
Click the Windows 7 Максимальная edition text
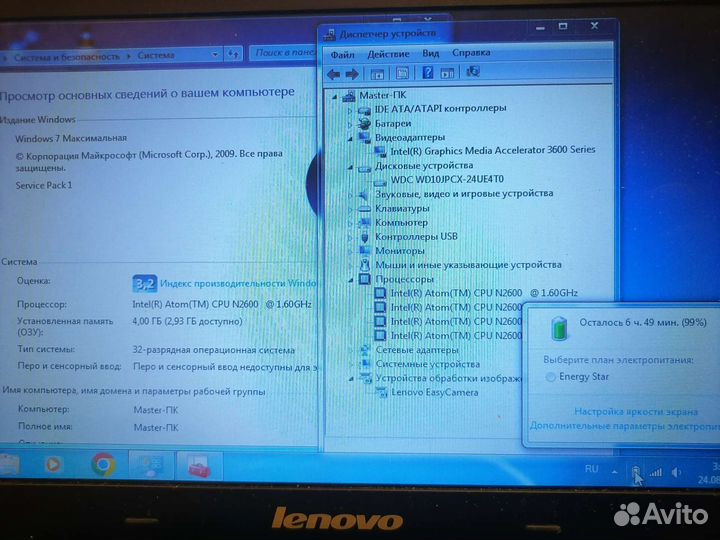[71, 138]
